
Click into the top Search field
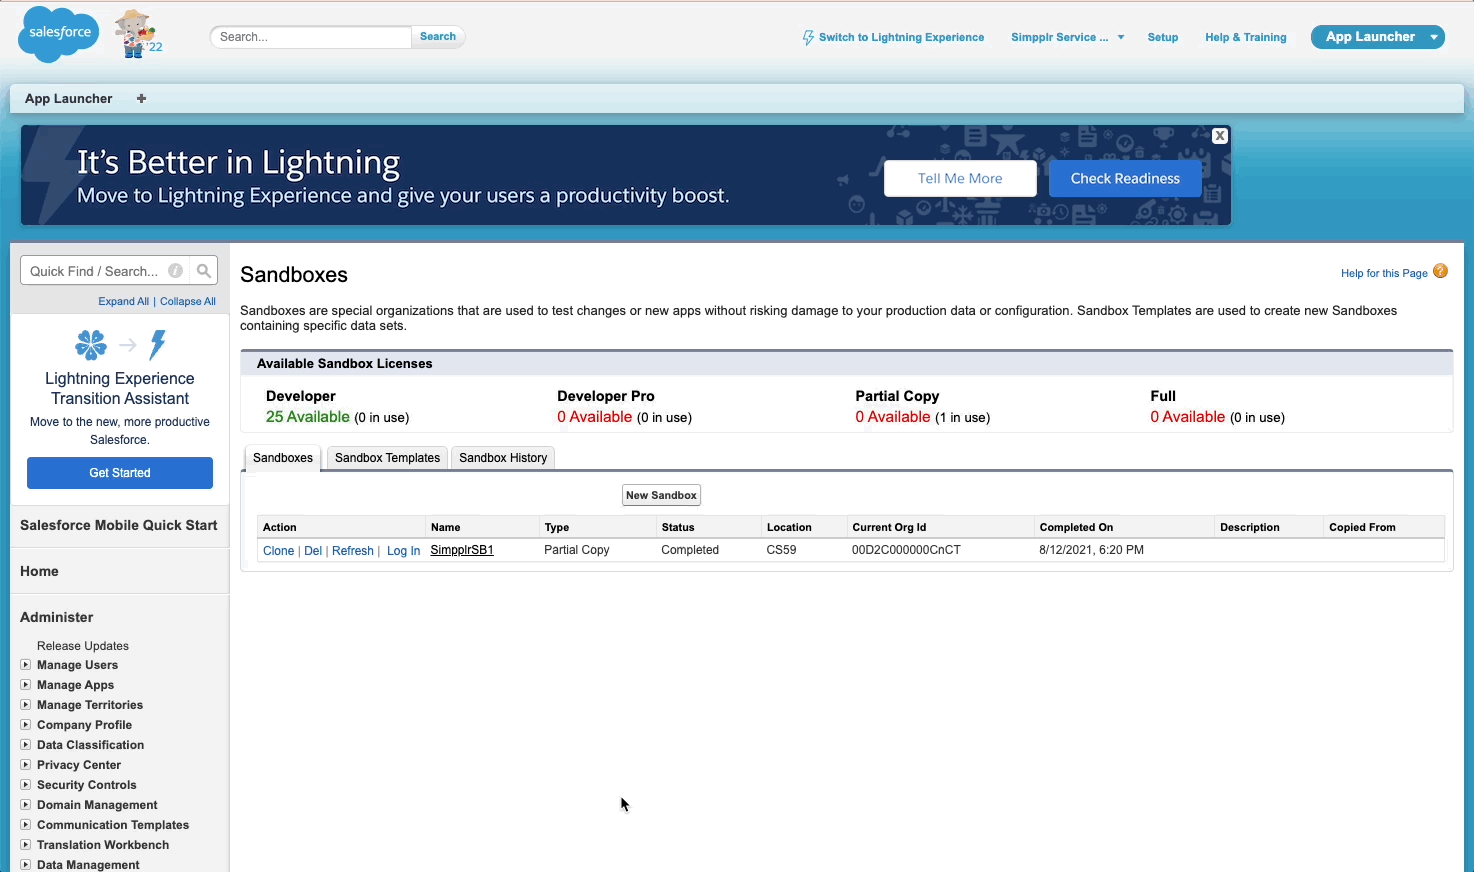311,37
